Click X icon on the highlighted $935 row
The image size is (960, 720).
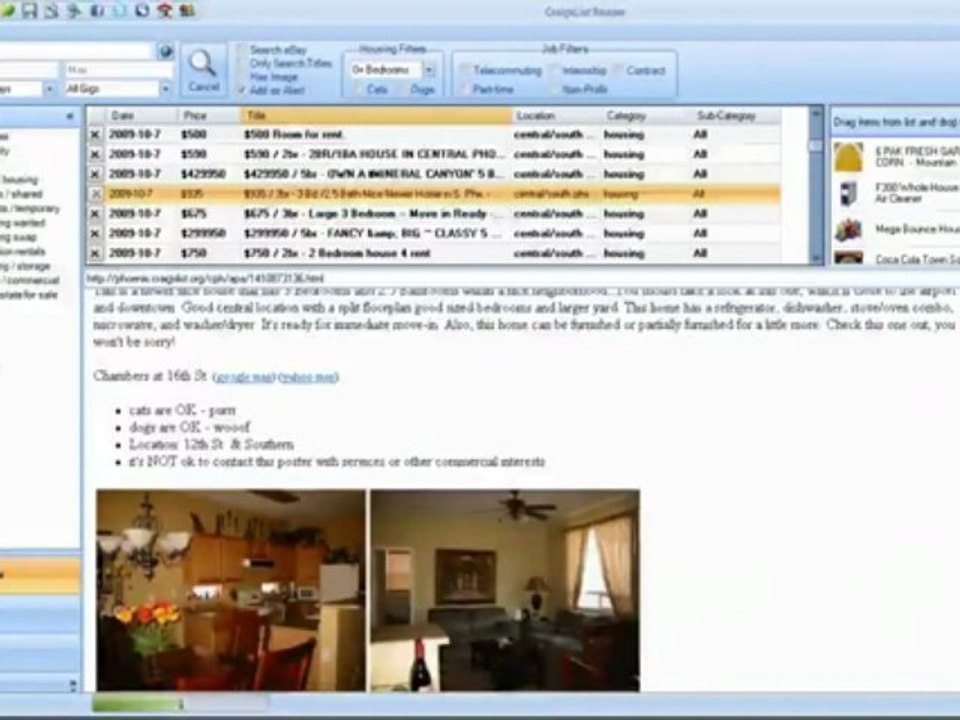point(95,194)
